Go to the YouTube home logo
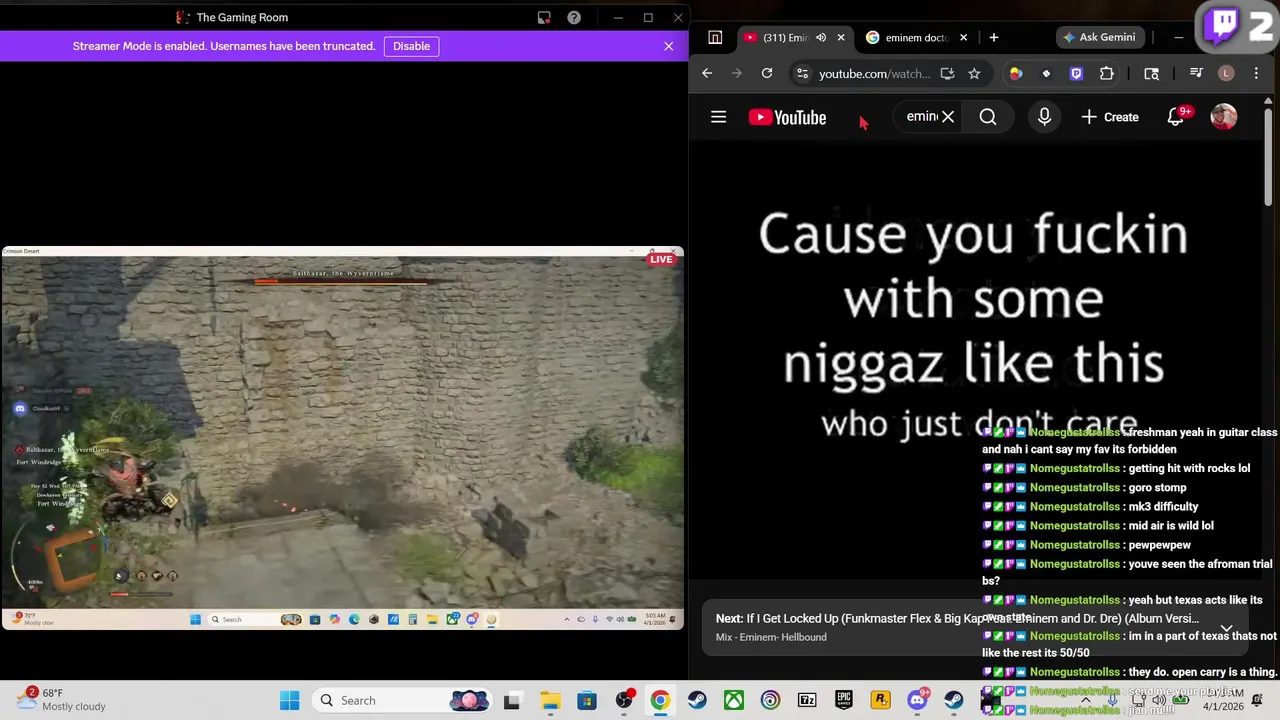This screenshot has width=1280, height=720. click(787, 117)
